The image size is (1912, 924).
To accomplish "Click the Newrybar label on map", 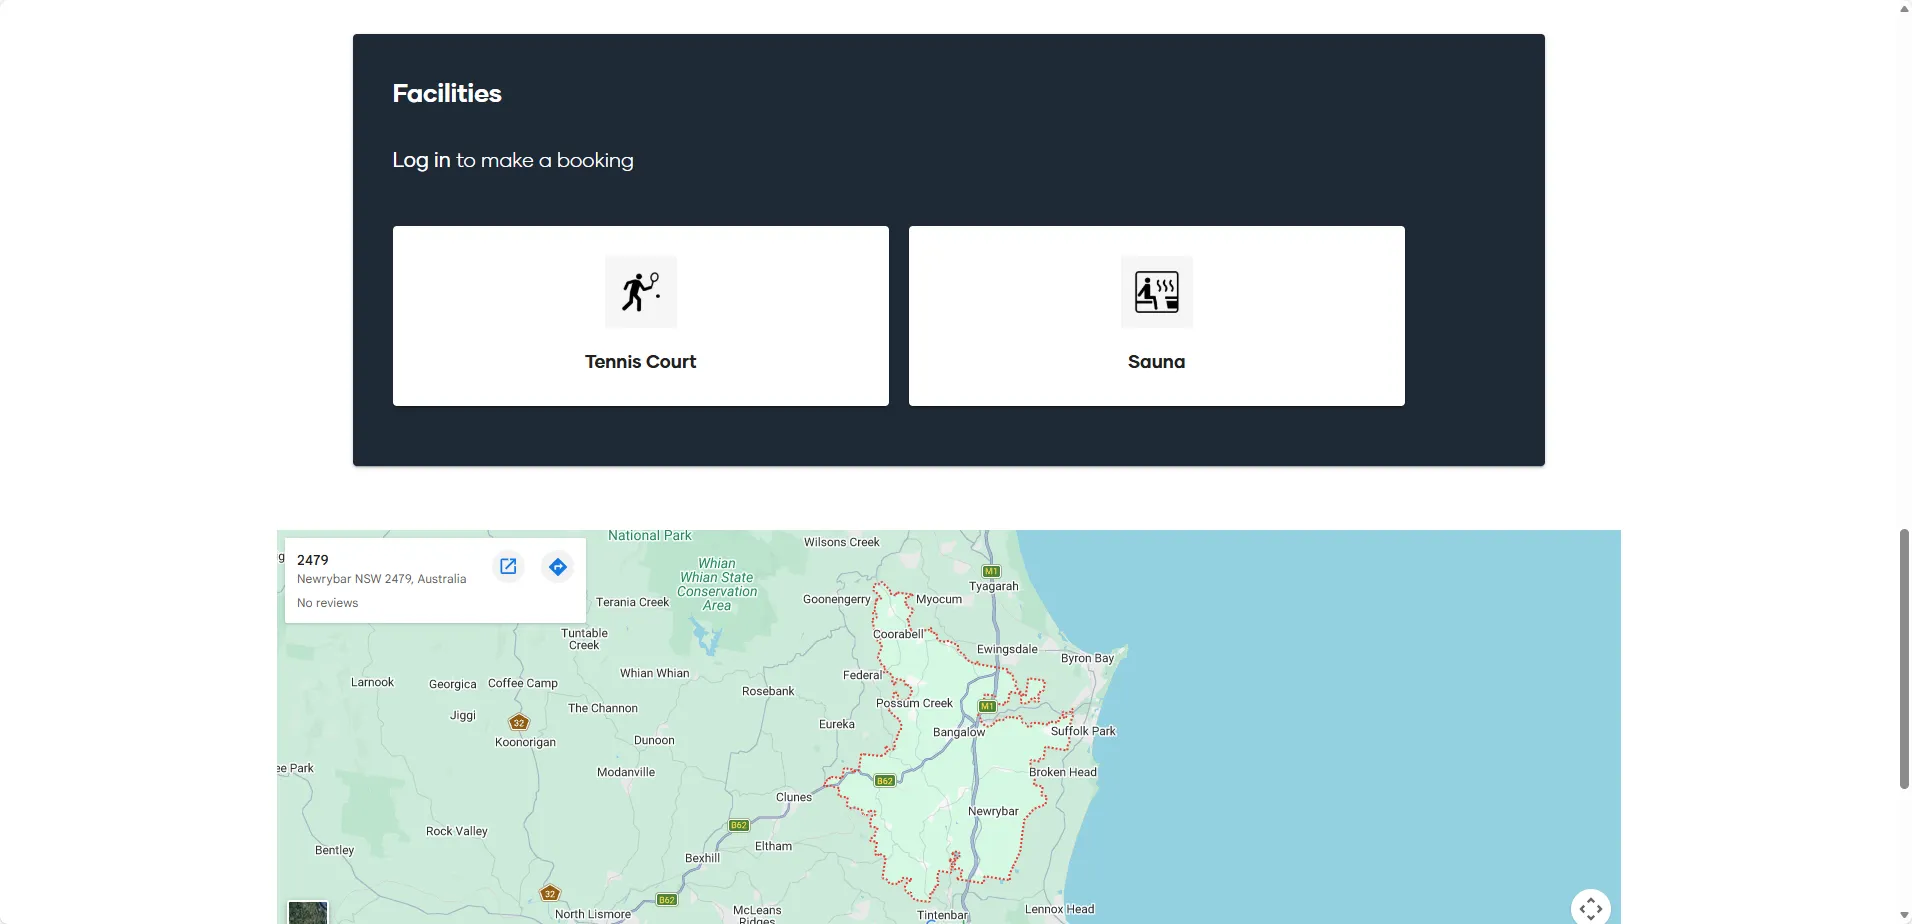I will click(x=993, y=811).
